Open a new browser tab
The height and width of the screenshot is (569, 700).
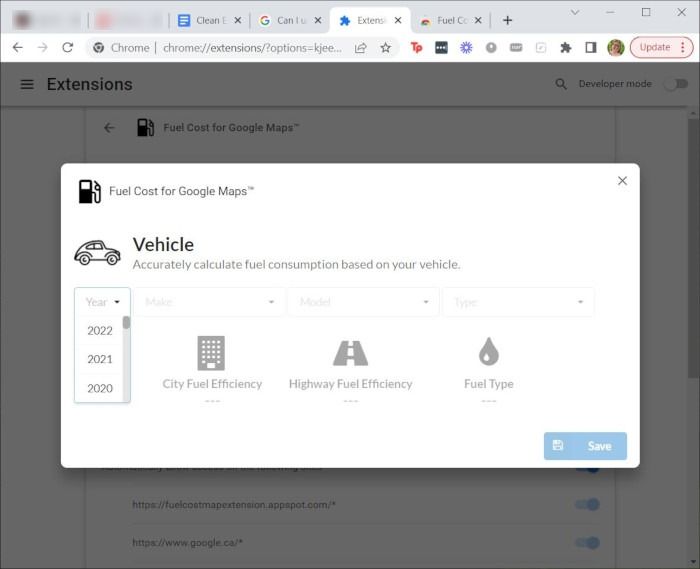coord(507,21)
